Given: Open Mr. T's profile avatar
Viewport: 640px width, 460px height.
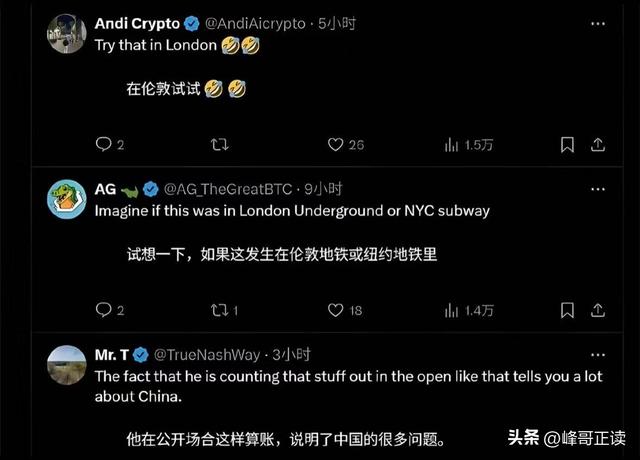Looking at the screenshot, I should pos(67,365).
